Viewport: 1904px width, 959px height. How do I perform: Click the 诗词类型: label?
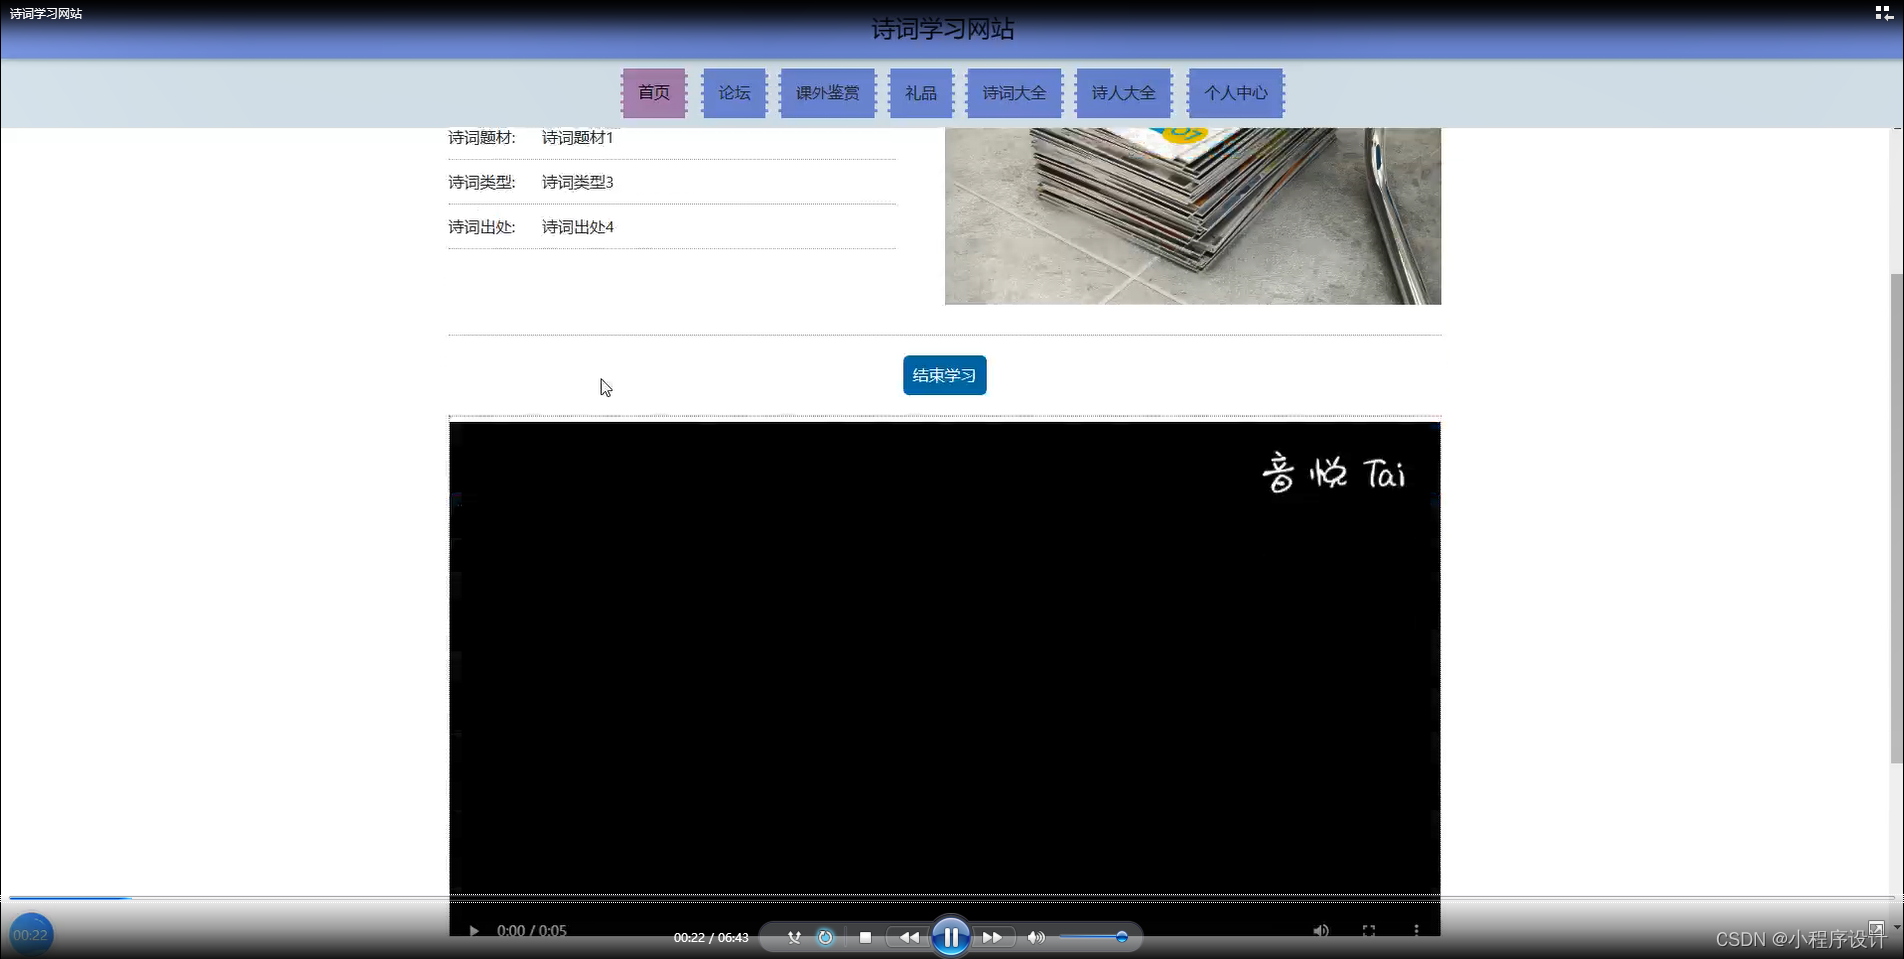pos(482,182)
